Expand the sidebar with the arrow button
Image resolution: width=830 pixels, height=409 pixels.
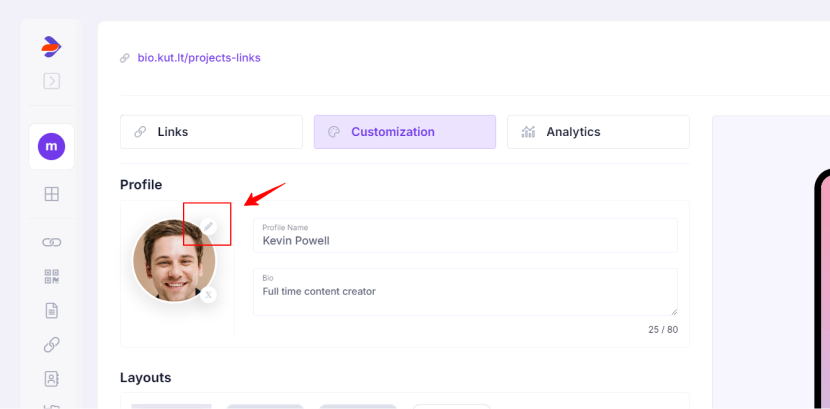click(51, 81)
